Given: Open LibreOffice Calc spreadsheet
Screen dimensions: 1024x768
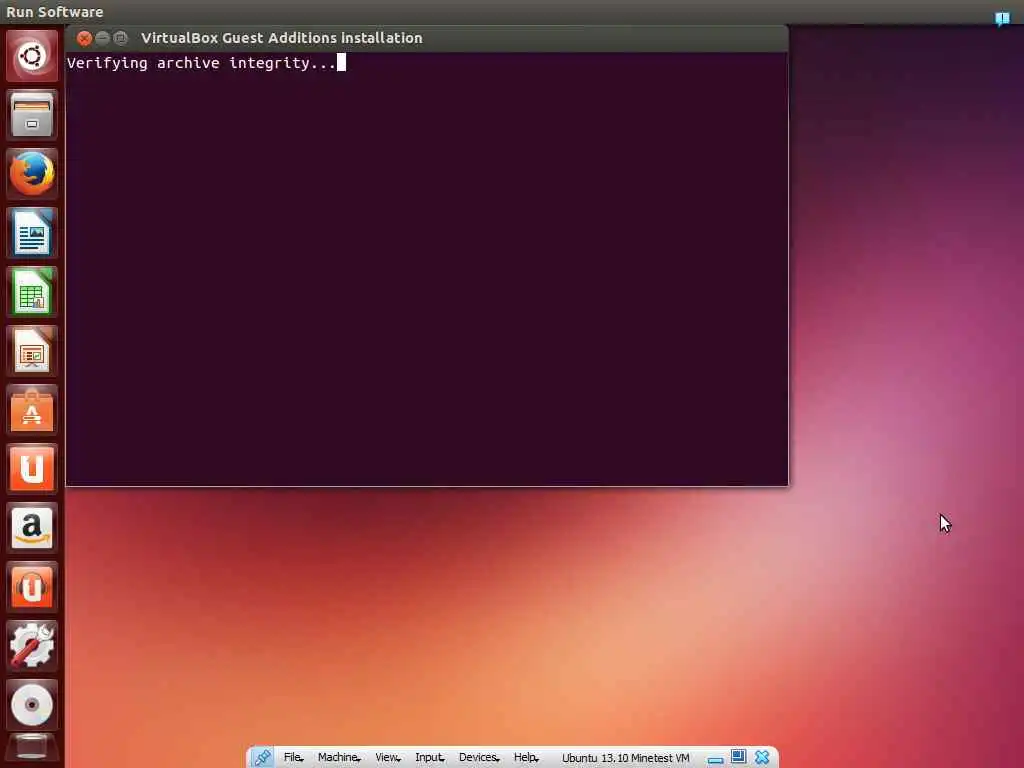Looking at the screenshot, I should coord(32,292).
